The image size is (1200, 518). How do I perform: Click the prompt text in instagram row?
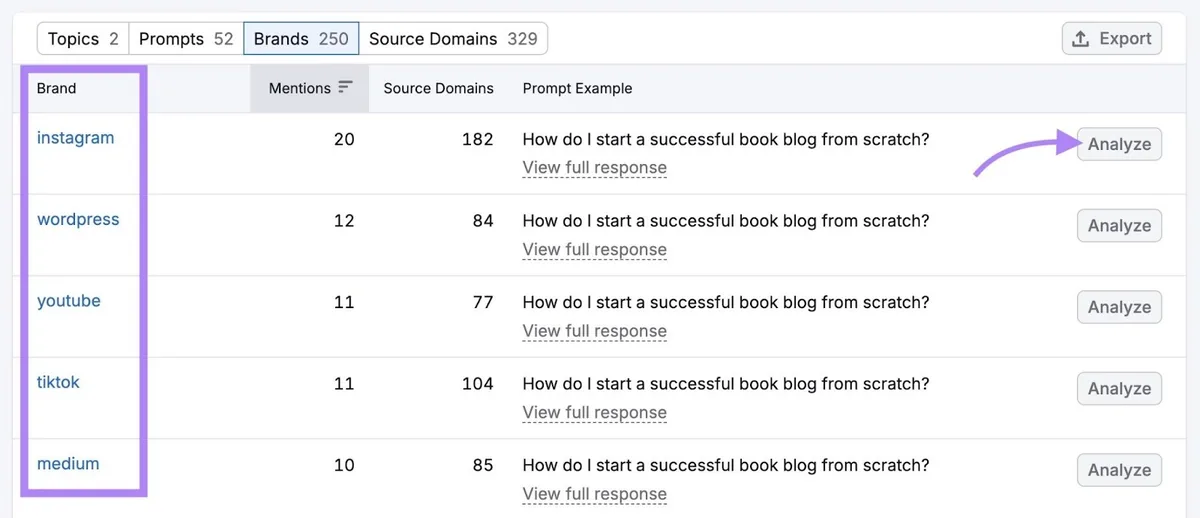point(726,139)
